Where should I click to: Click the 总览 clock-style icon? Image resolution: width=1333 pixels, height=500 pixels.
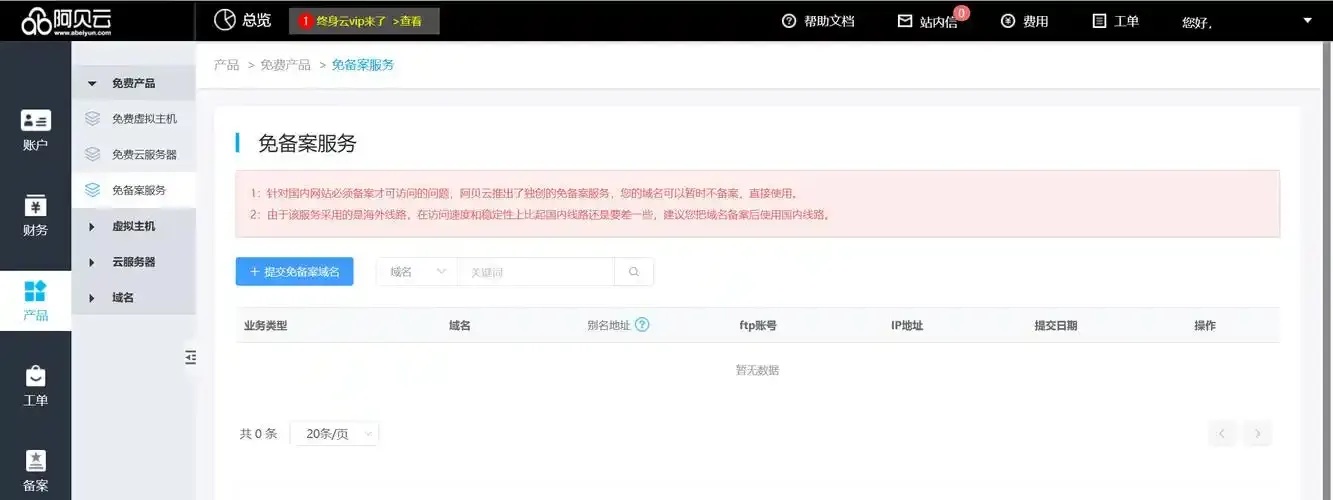pyautogui.click(x=224, y=20)
